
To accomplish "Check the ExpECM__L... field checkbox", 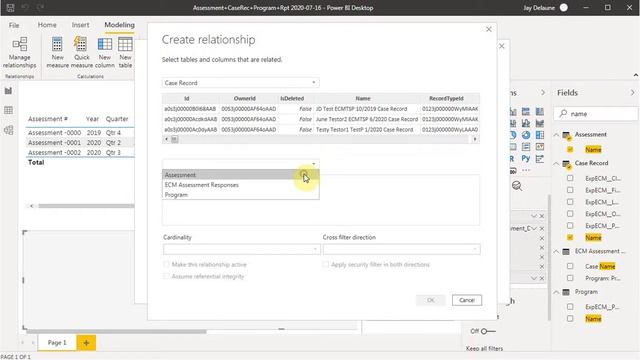I will [570, 202].
